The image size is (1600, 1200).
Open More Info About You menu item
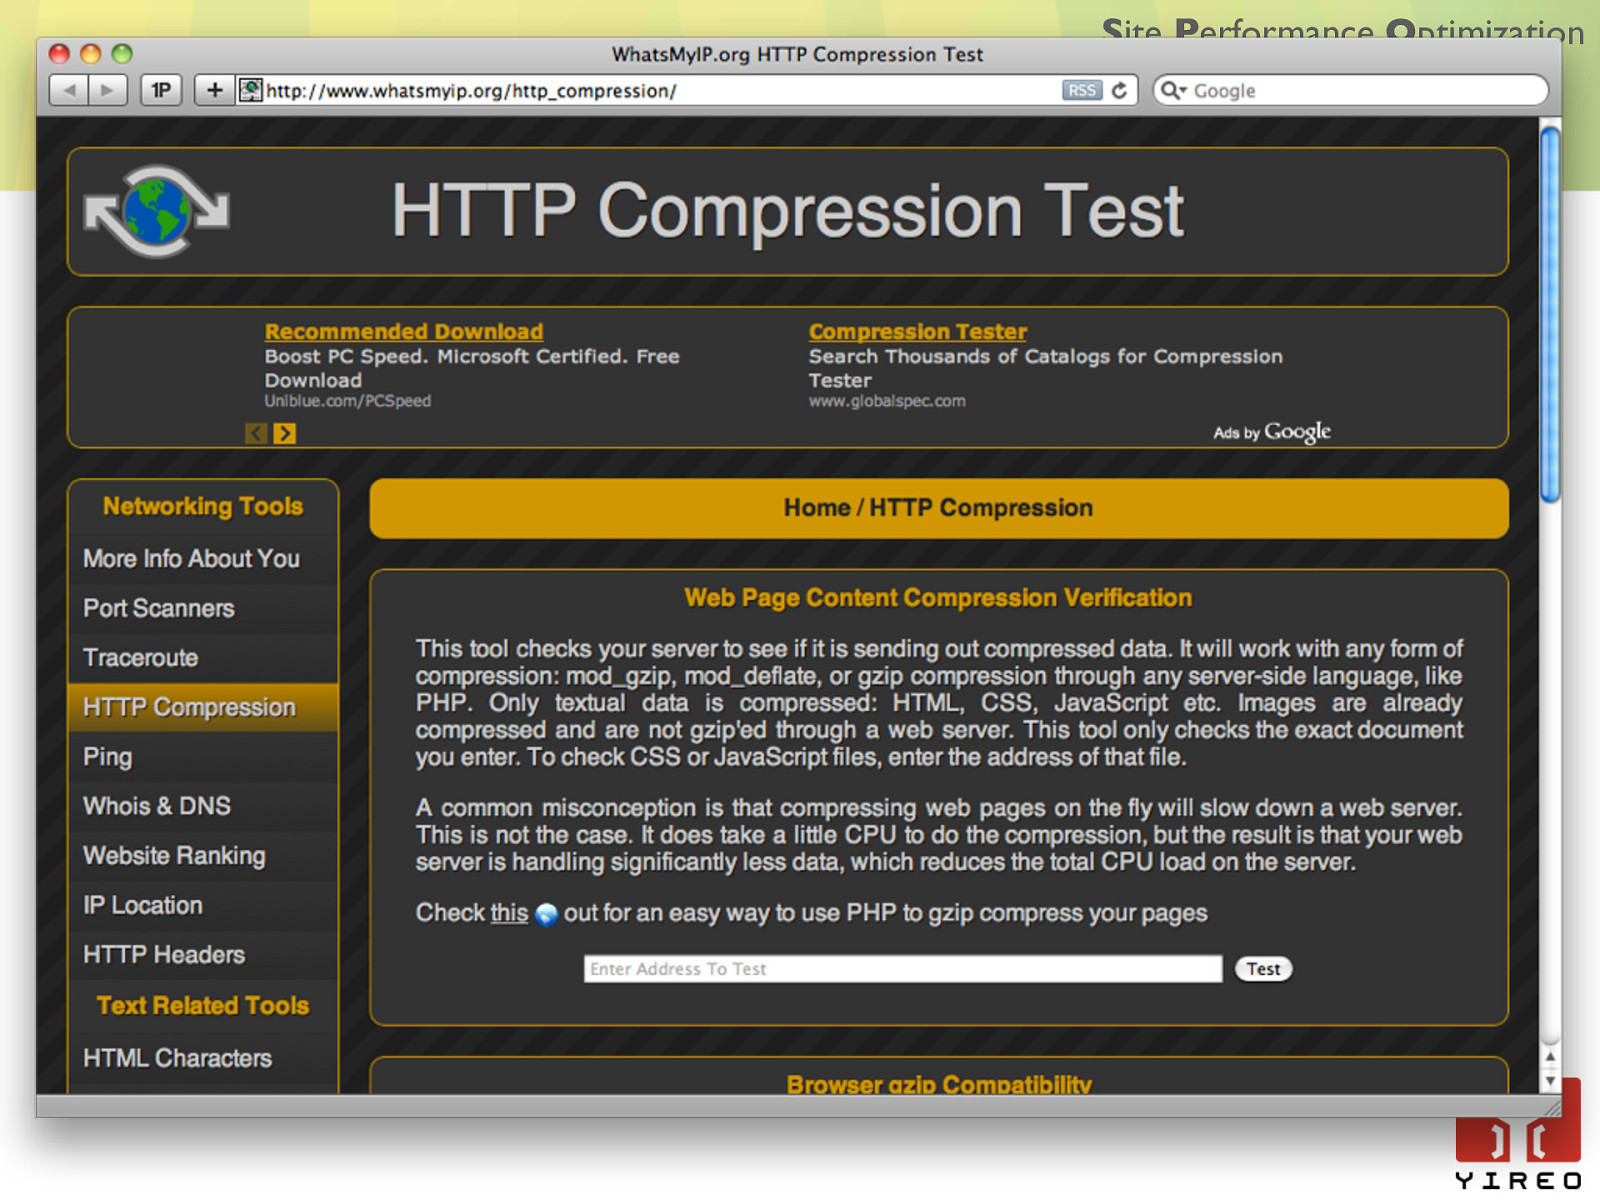203,559
